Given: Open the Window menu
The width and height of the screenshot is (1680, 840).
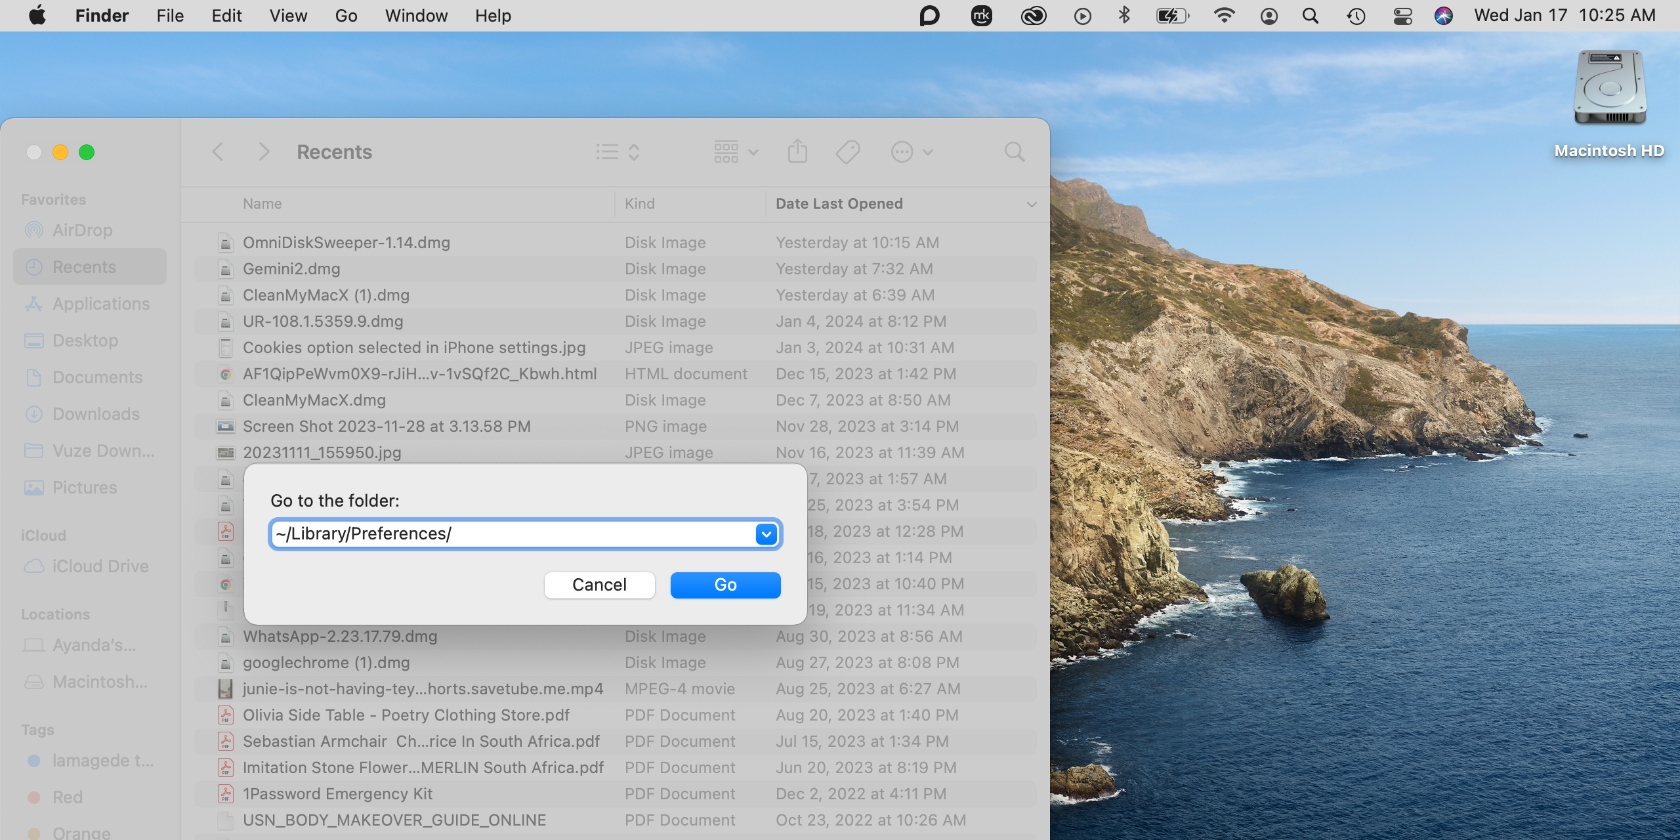Looking at the screenshot, I should [416, 15].
